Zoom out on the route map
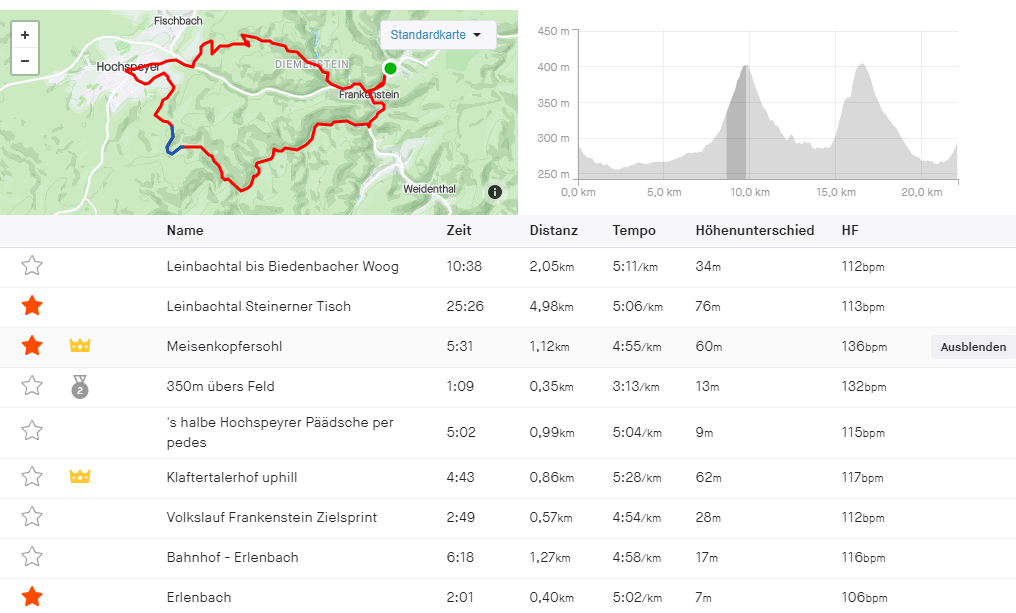This screenshot has height=613, width=1016. point(24,61)
